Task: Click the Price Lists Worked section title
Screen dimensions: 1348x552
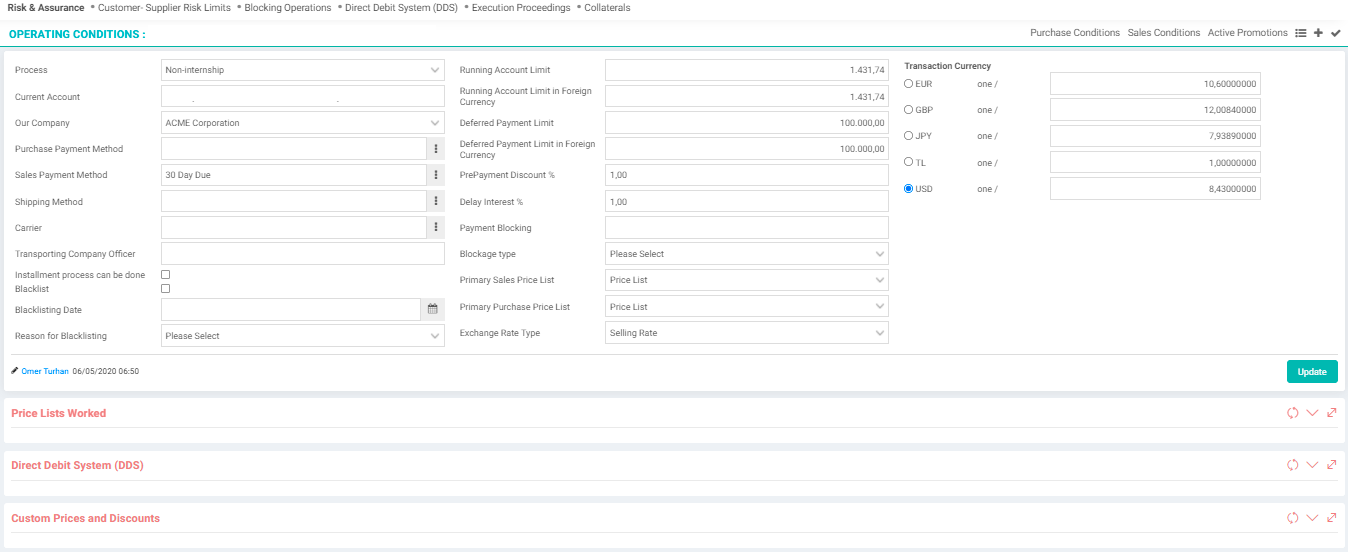Action: click(x=59, y=413)
